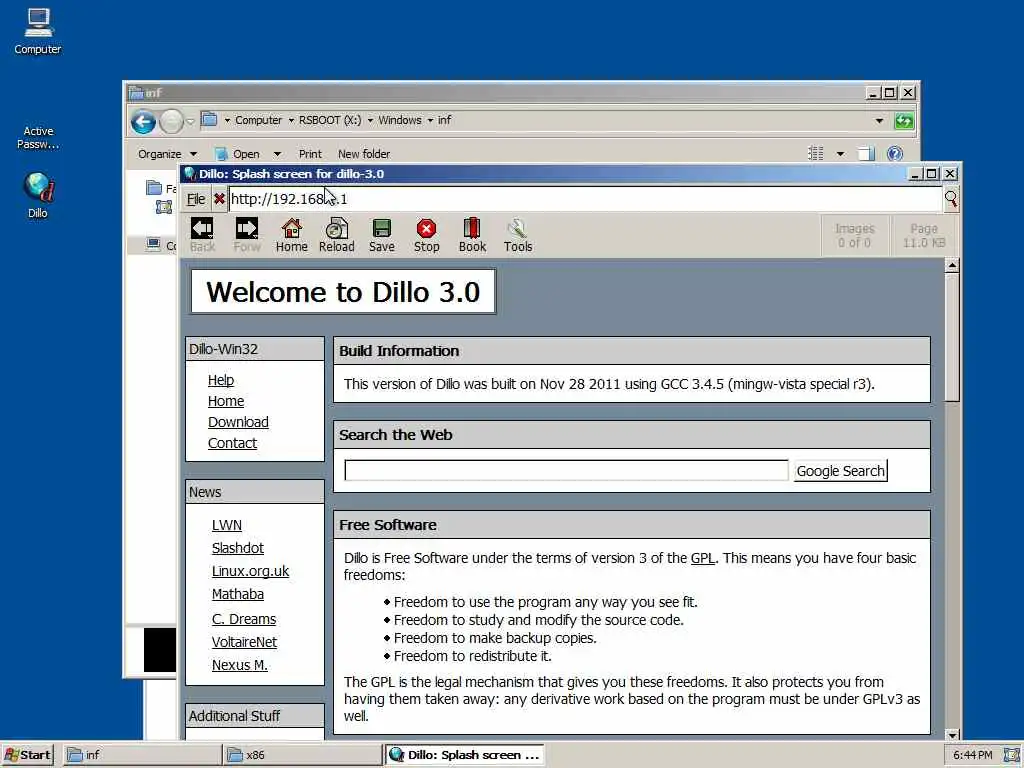Open the Explorer help question-mark icon
1024x768 pixels.
pyautogui.click(x=895, y=153)
